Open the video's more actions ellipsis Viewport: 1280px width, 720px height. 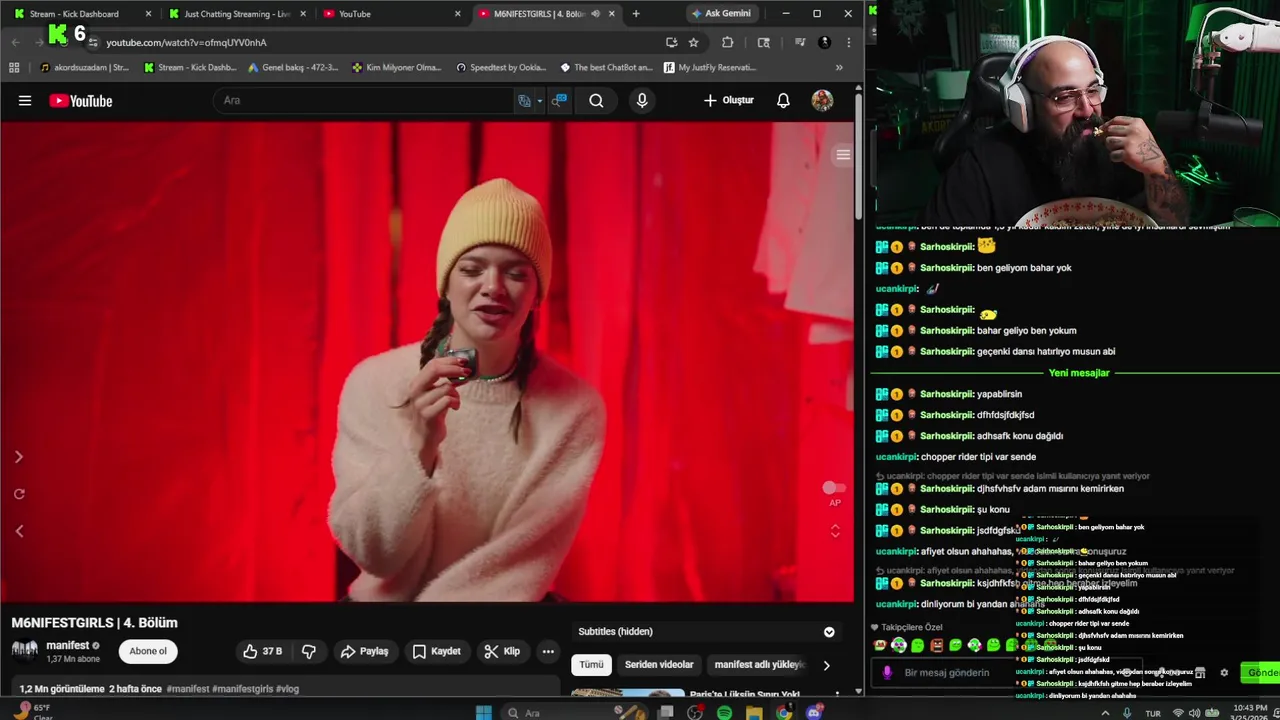tap(548, 651)
